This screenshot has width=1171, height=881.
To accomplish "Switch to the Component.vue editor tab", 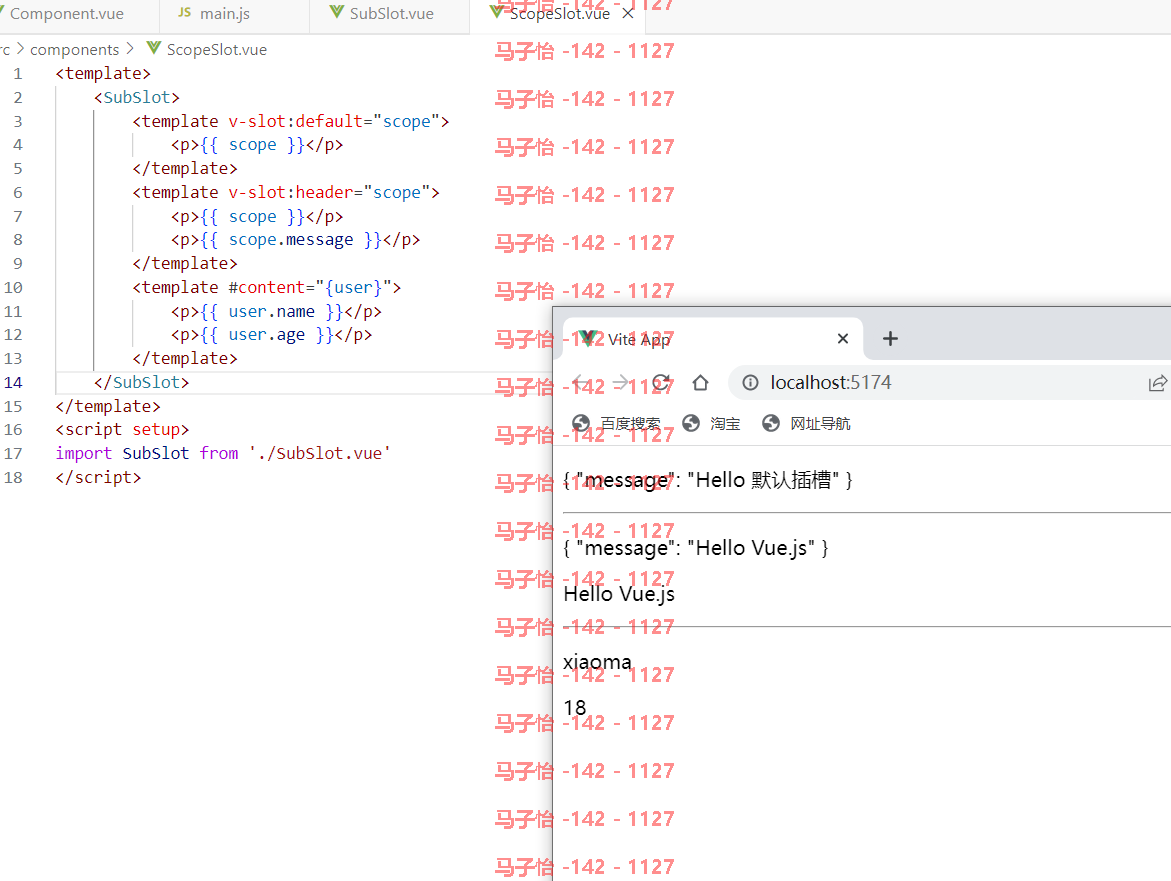I will 67,13.
